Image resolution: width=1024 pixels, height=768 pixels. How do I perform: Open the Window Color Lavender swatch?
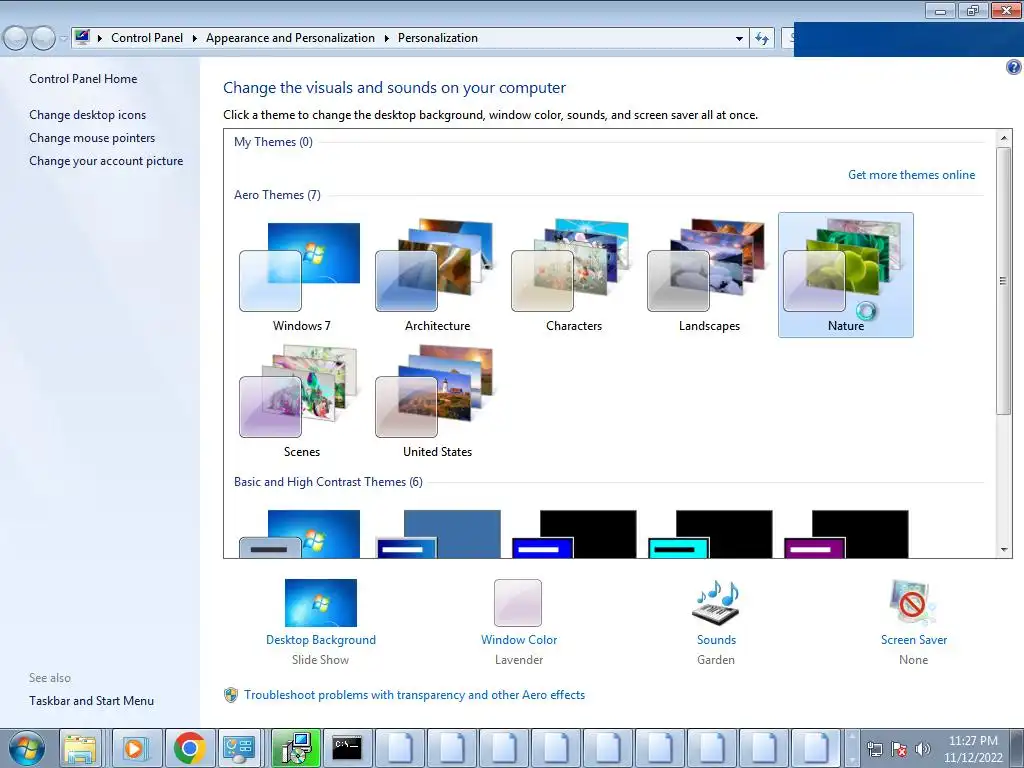tap(518, 603)
